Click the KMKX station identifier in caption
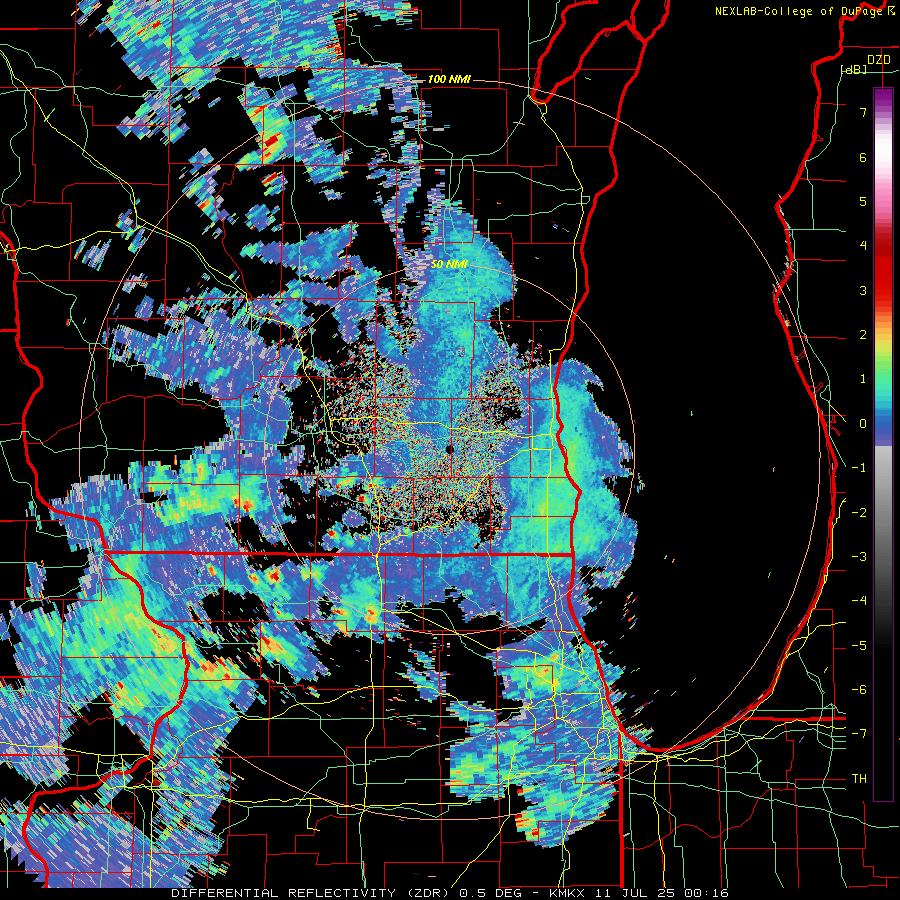900x900 pixels. (x=568, y=893)
